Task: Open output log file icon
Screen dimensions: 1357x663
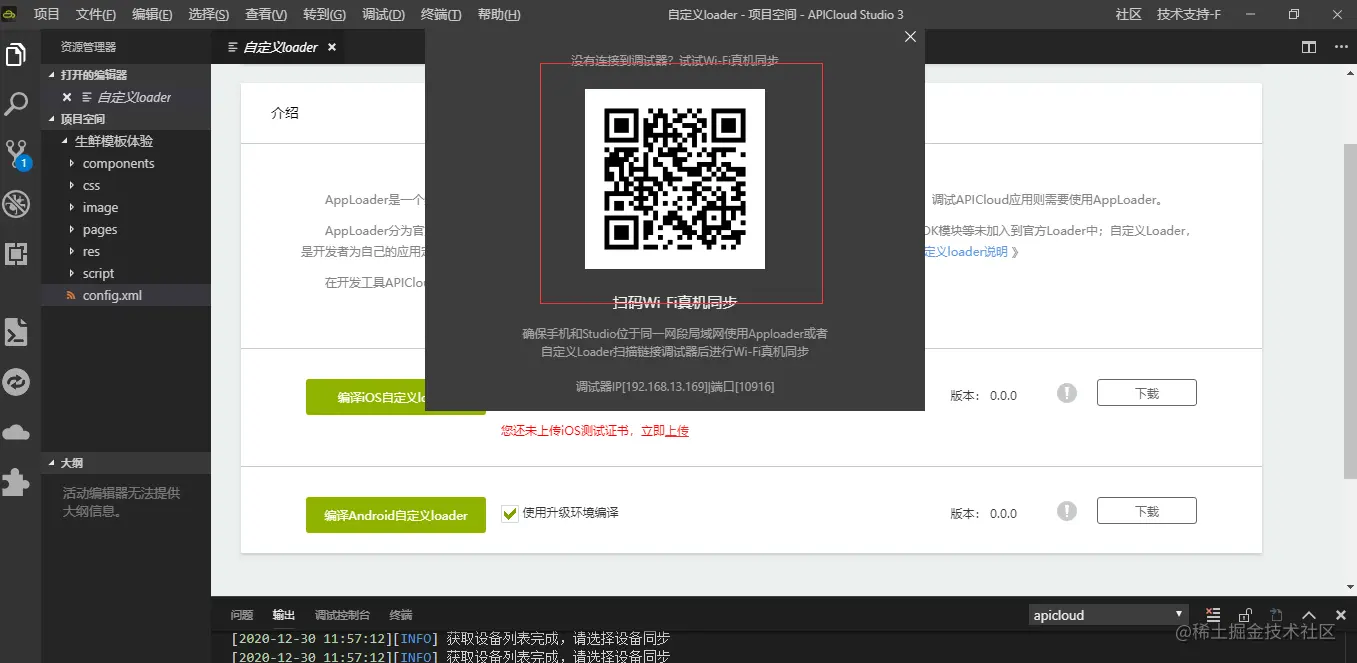Action: [1277, 615]
